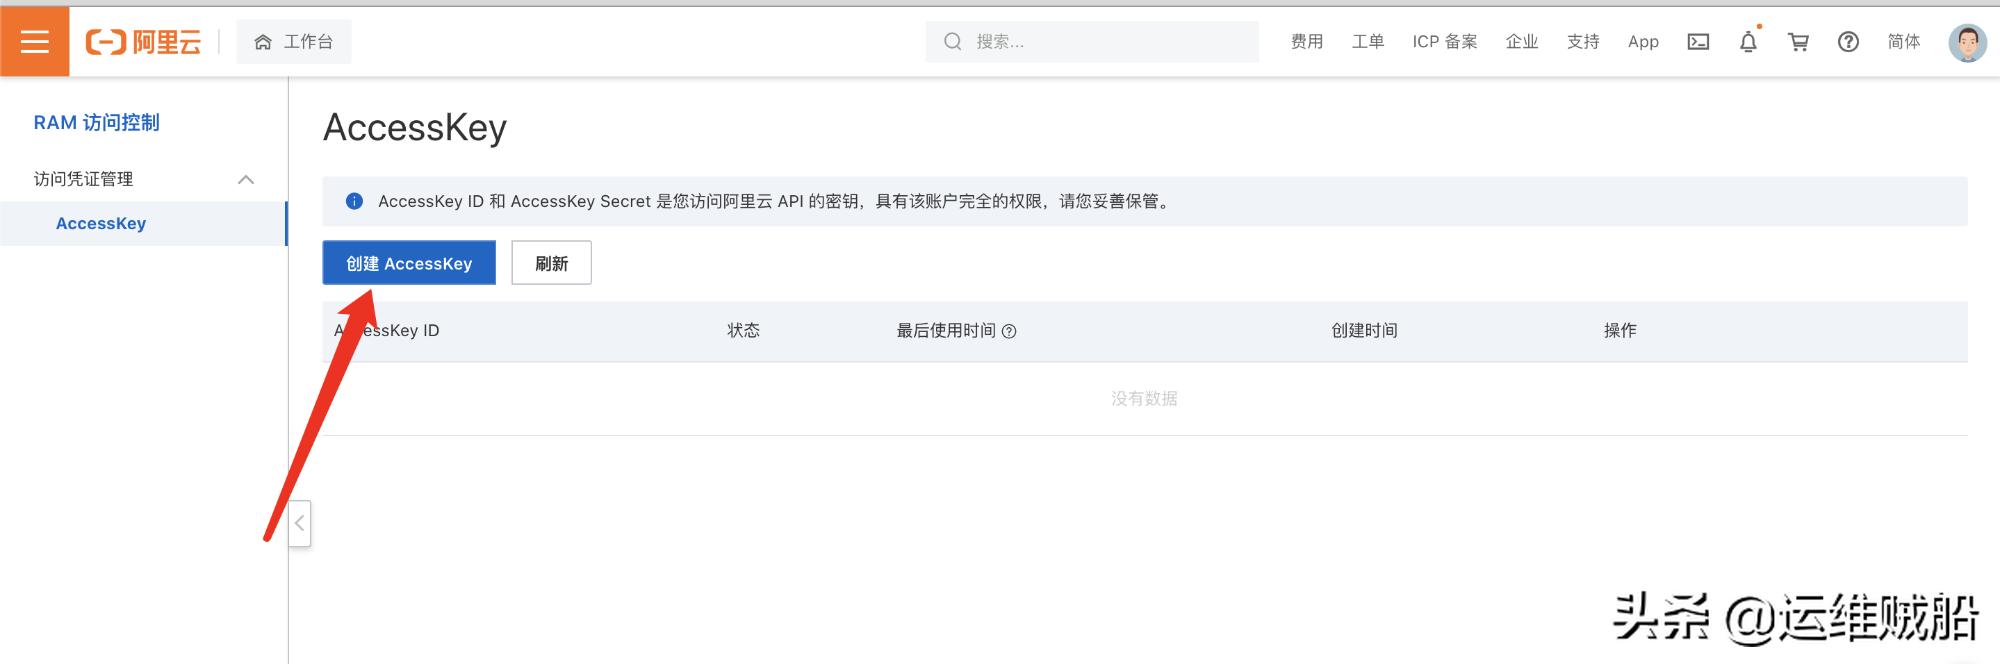Image resolution: width=2000 pixels, height=664 pixels.
Task: Open the App menu
Action: [1643, 42]
